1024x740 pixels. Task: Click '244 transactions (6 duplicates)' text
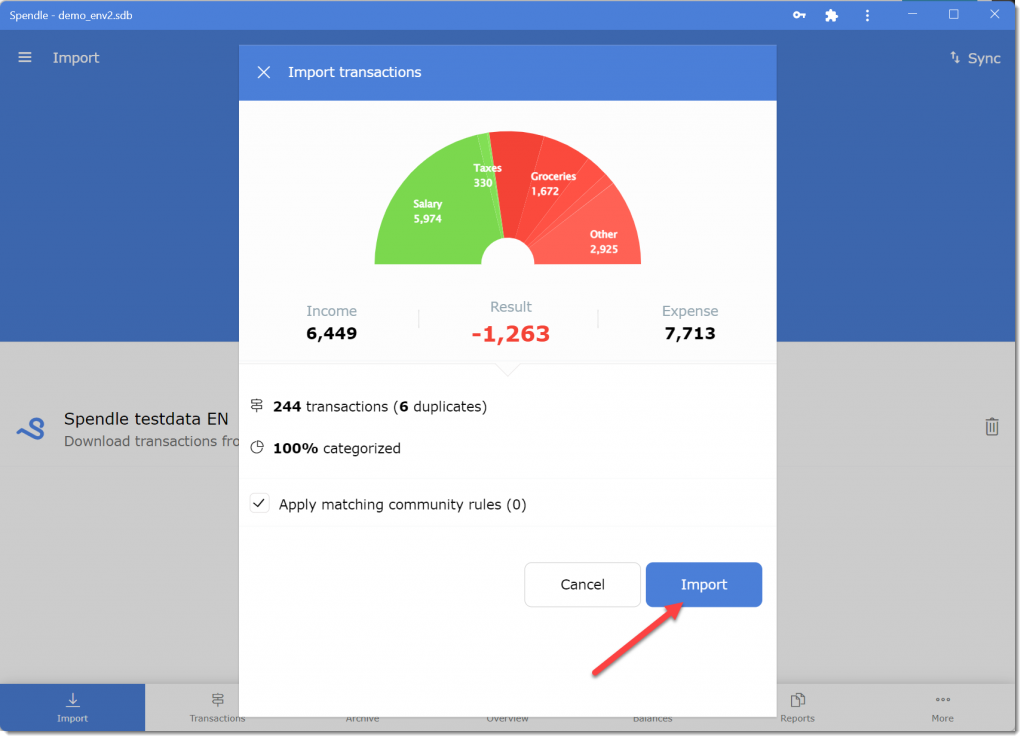(380, 406)
